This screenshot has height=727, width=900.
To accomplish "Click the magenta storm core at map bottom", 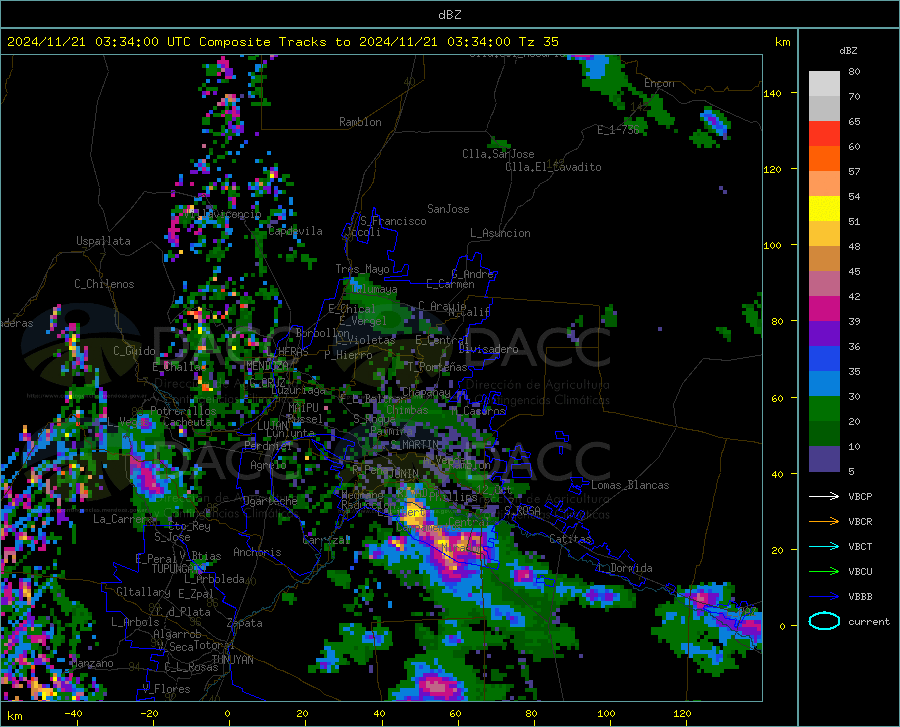I will click(436, 686).
